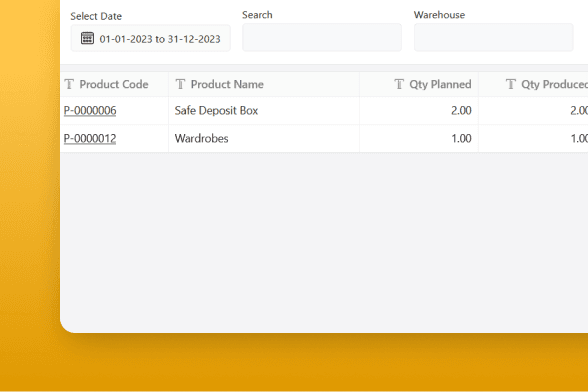588x392 pixels.
Task: Click the calendar icon in date field
Action: click(x=87, y=38)
